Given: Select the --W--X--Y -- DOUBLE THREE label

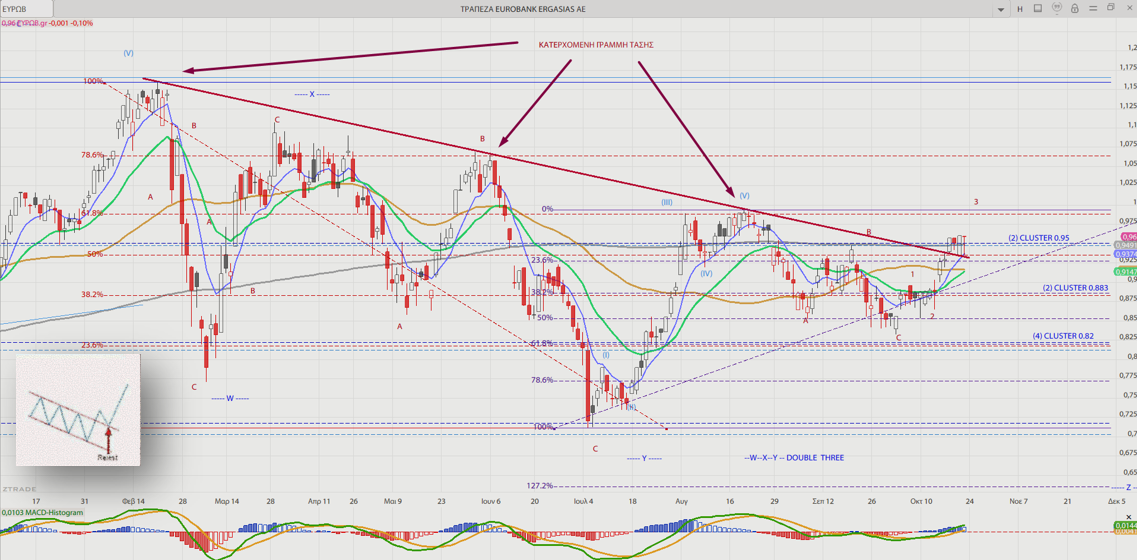Looking at the screenshot, I should click(794, 458).
